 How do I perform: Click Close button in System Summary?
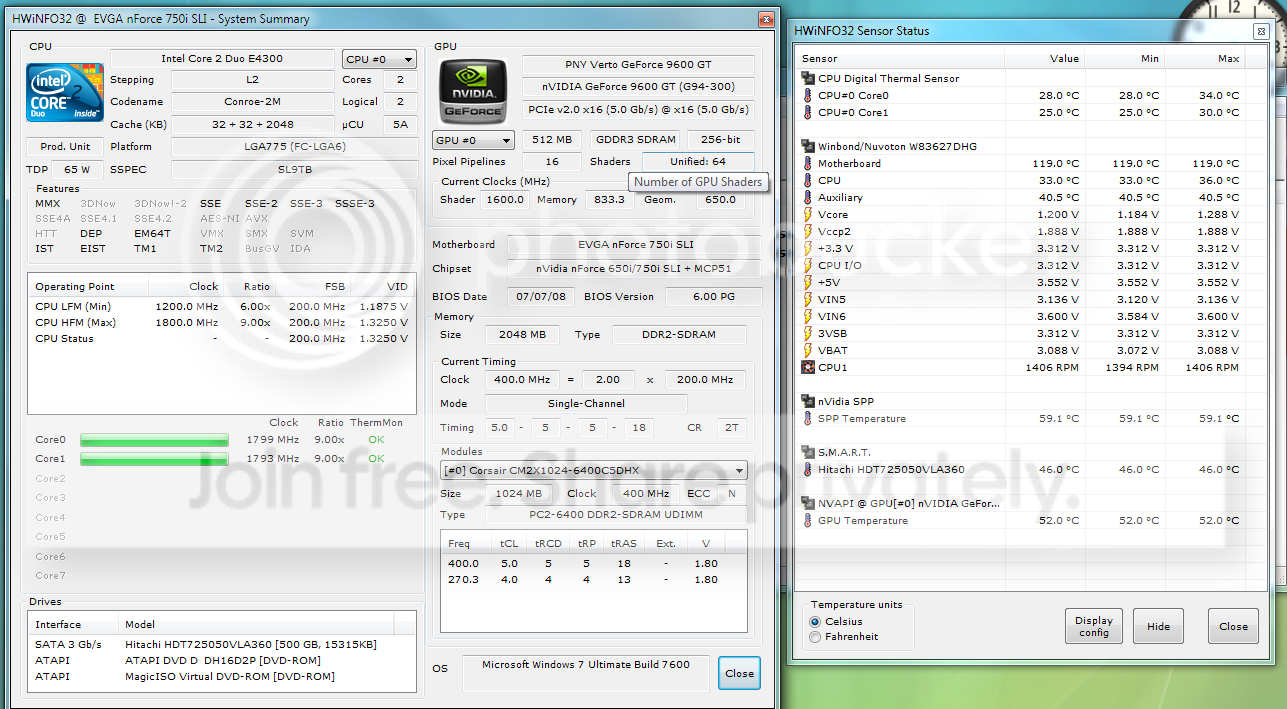pyautogui.click(x=739, y=673)
